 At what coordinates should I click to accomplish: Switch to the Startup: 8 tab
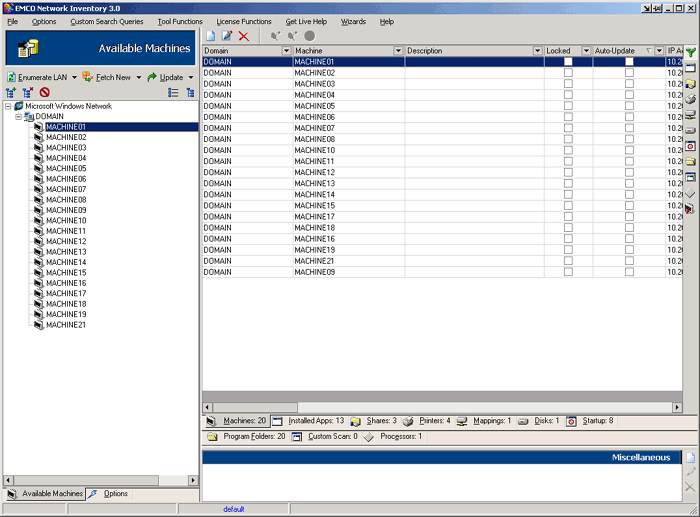tap(590, 421)
